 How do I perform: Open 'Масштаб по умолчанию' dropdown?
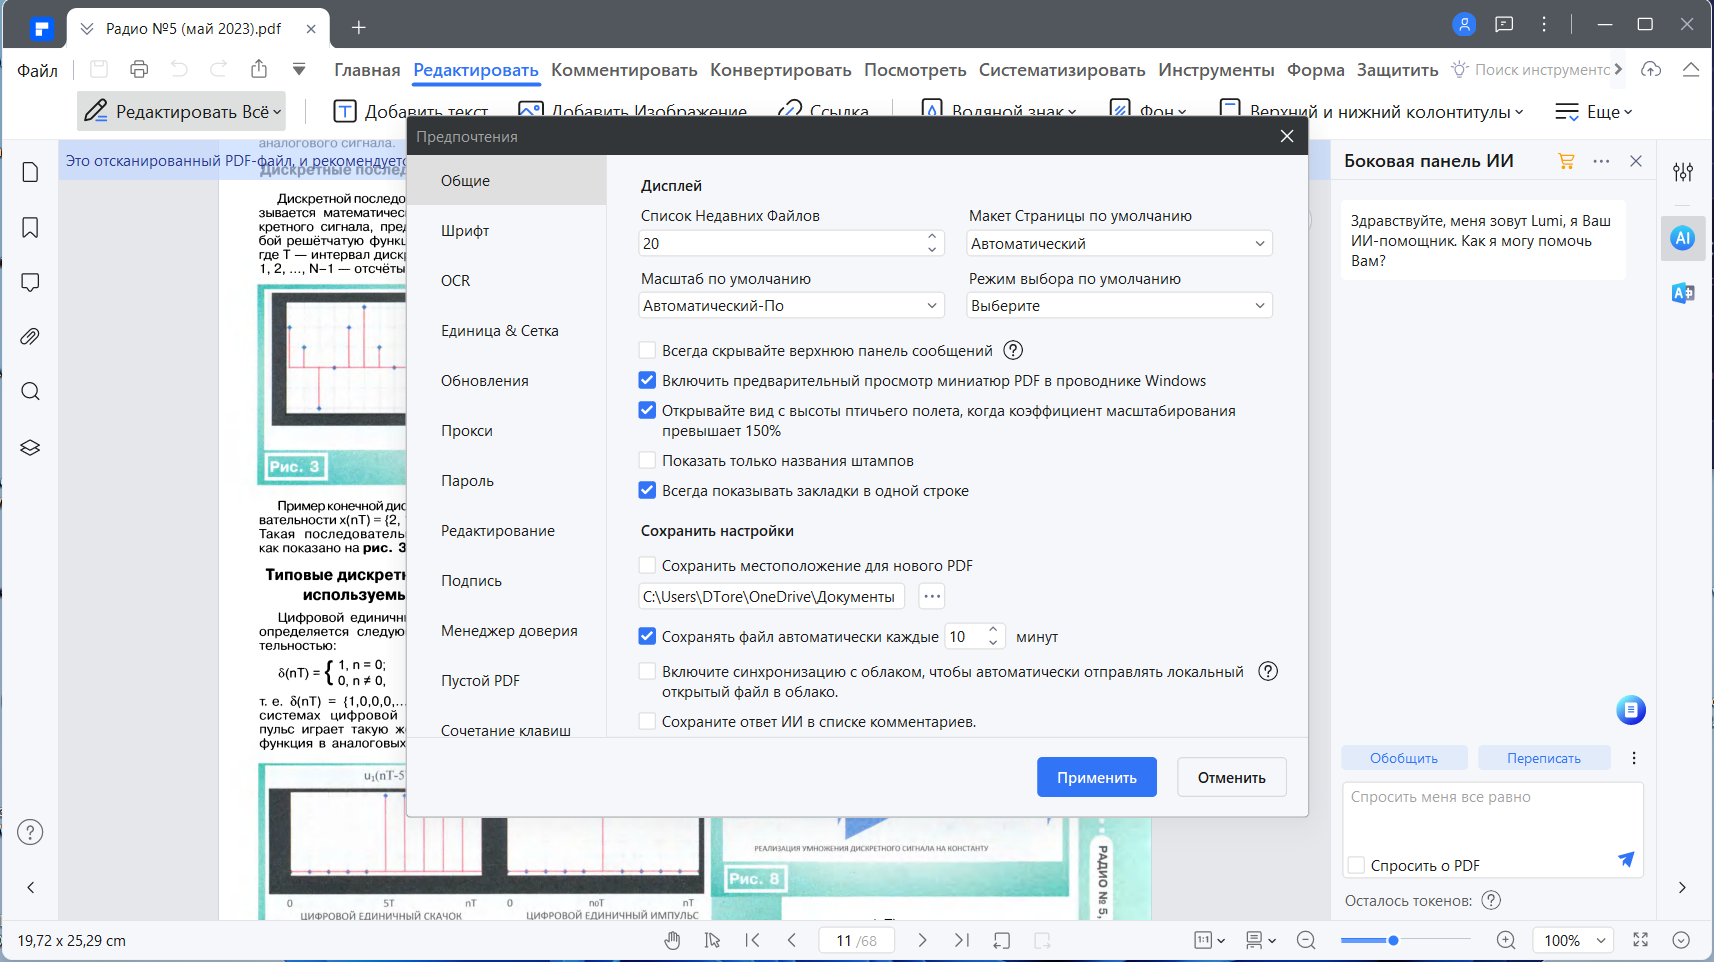791,305
